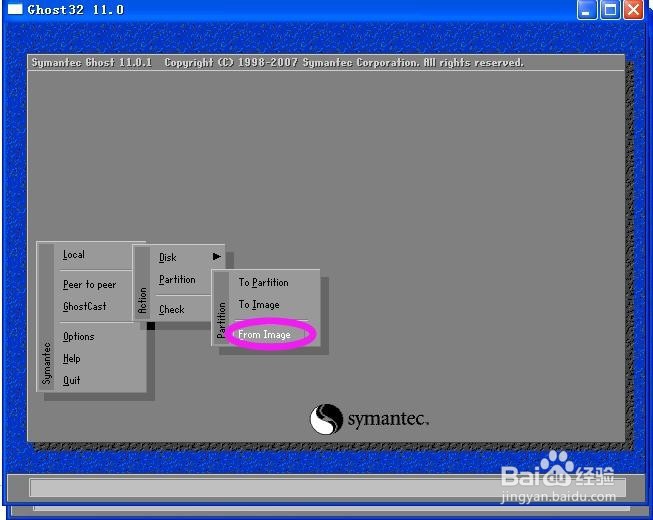Click the Symantec Ghost 11.0.1 copyright header

(x=277, y=63)
